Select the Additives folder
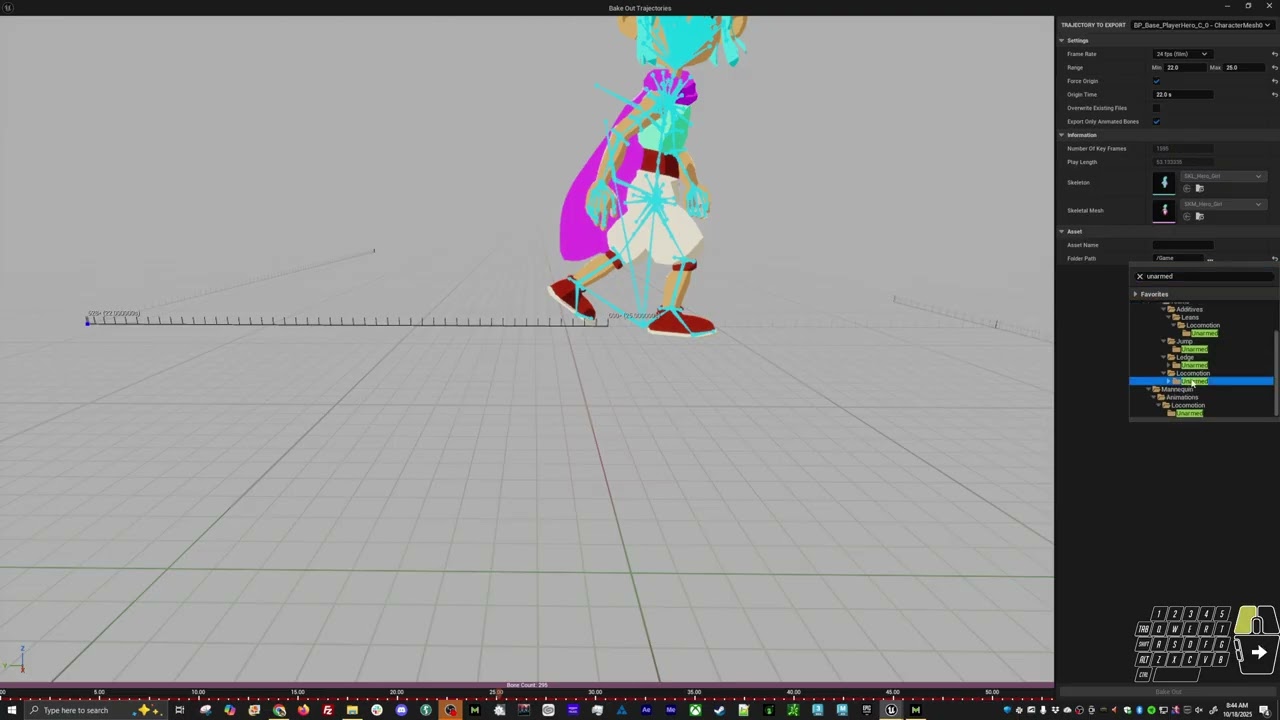 coord(1189,309)
